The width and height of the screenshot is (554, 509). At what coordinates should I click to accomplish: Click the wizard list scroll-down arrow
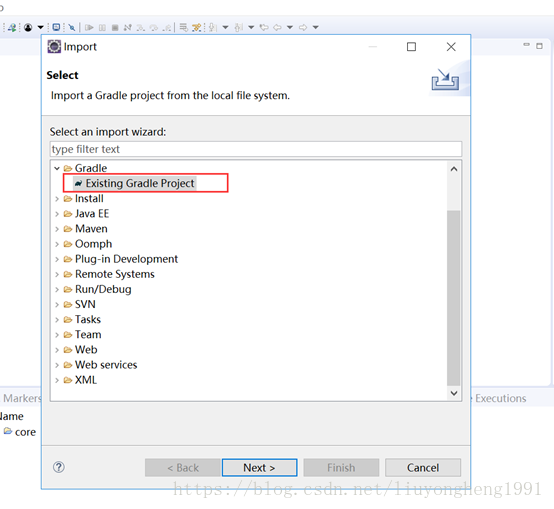(x=454, y=393)
